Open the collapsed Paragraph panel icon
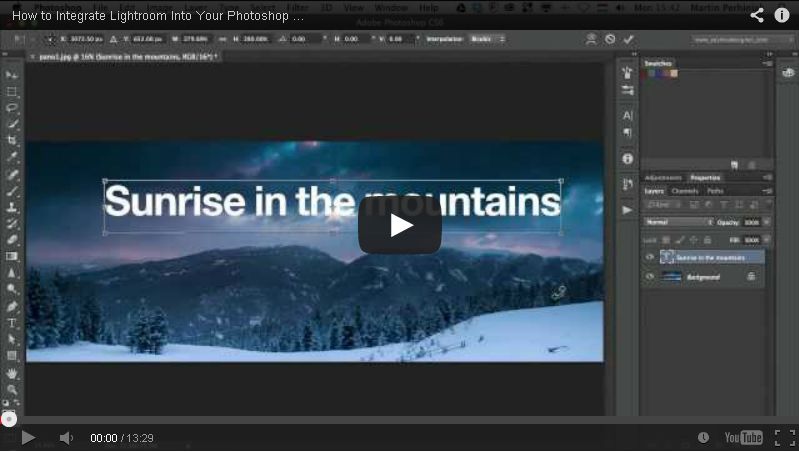 (627, 133)
